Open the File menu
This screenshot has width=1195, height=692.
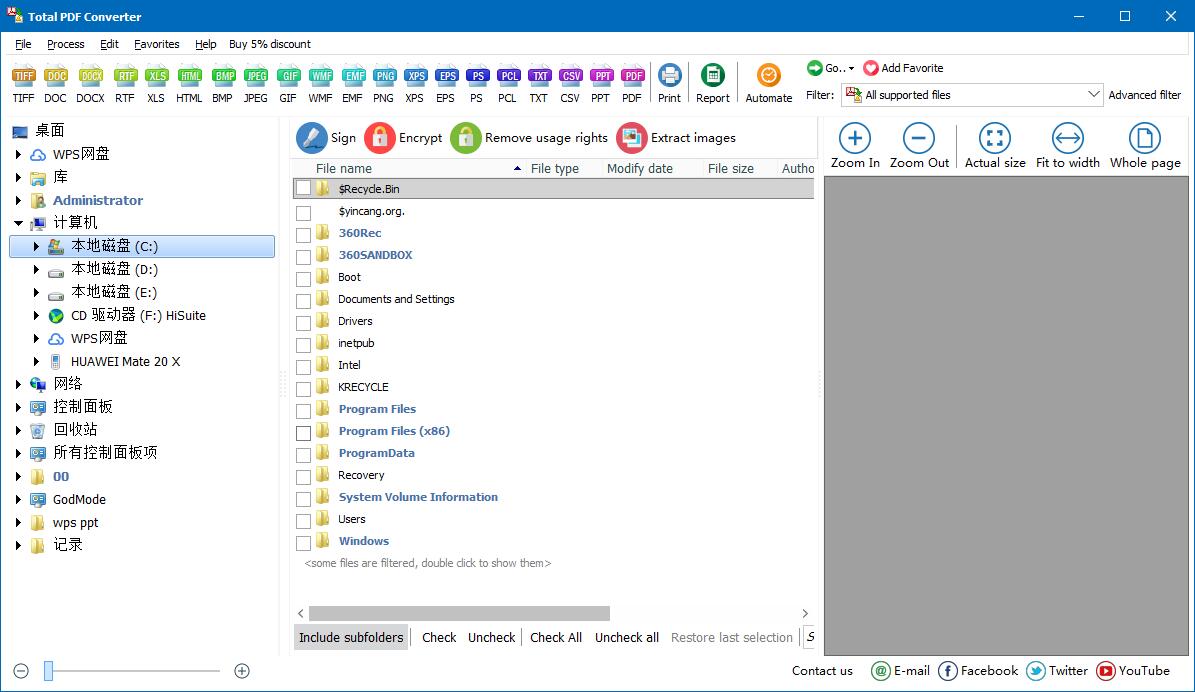click(24, 44)
